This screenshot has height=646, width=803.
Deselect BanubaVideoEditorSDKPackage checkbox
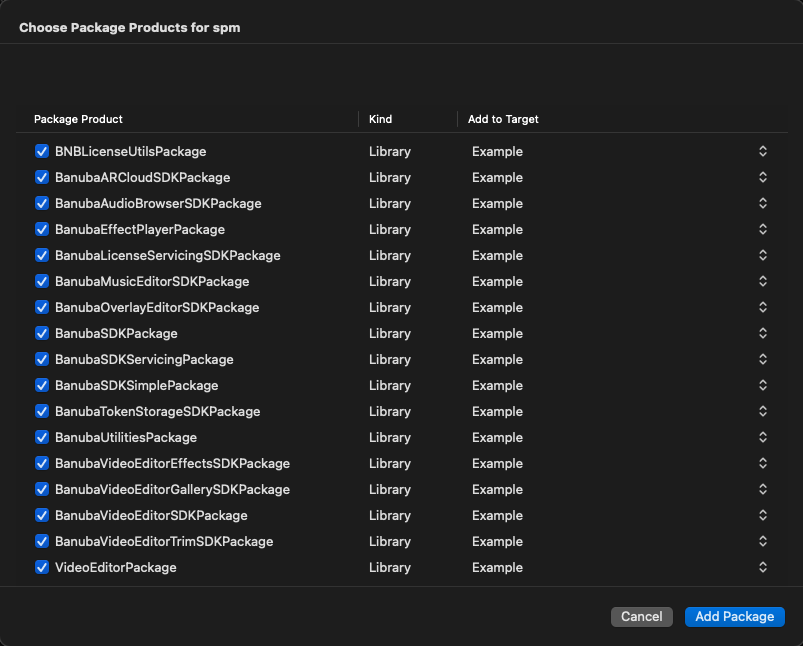point(42,515)
